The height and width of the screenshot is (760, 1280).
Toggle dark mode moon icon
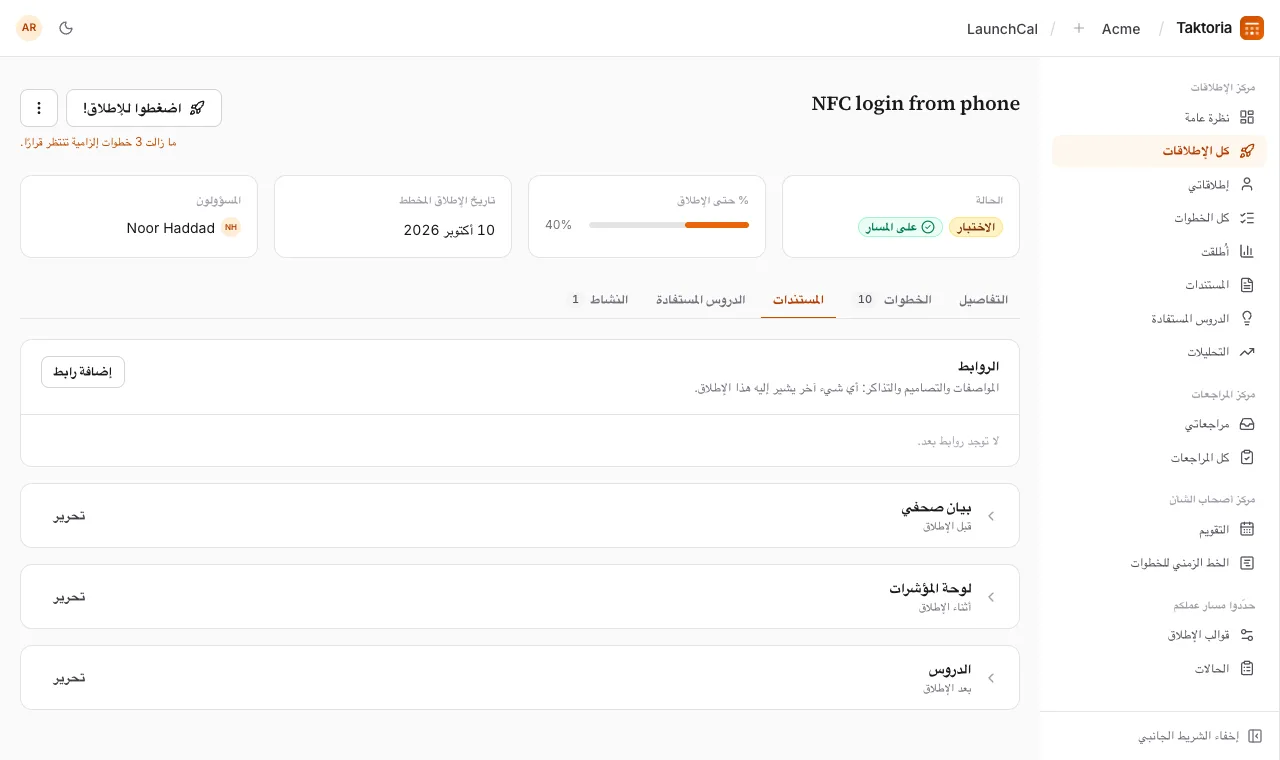tap(67, 28)
